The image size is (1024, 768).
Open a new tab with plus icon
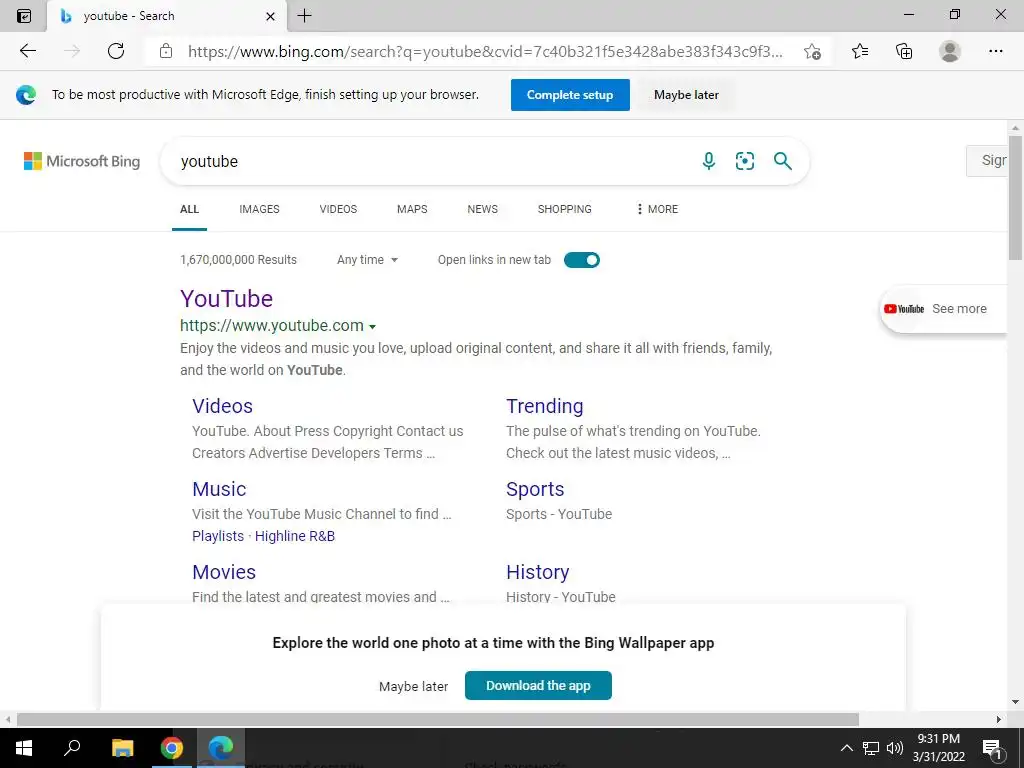304,16
